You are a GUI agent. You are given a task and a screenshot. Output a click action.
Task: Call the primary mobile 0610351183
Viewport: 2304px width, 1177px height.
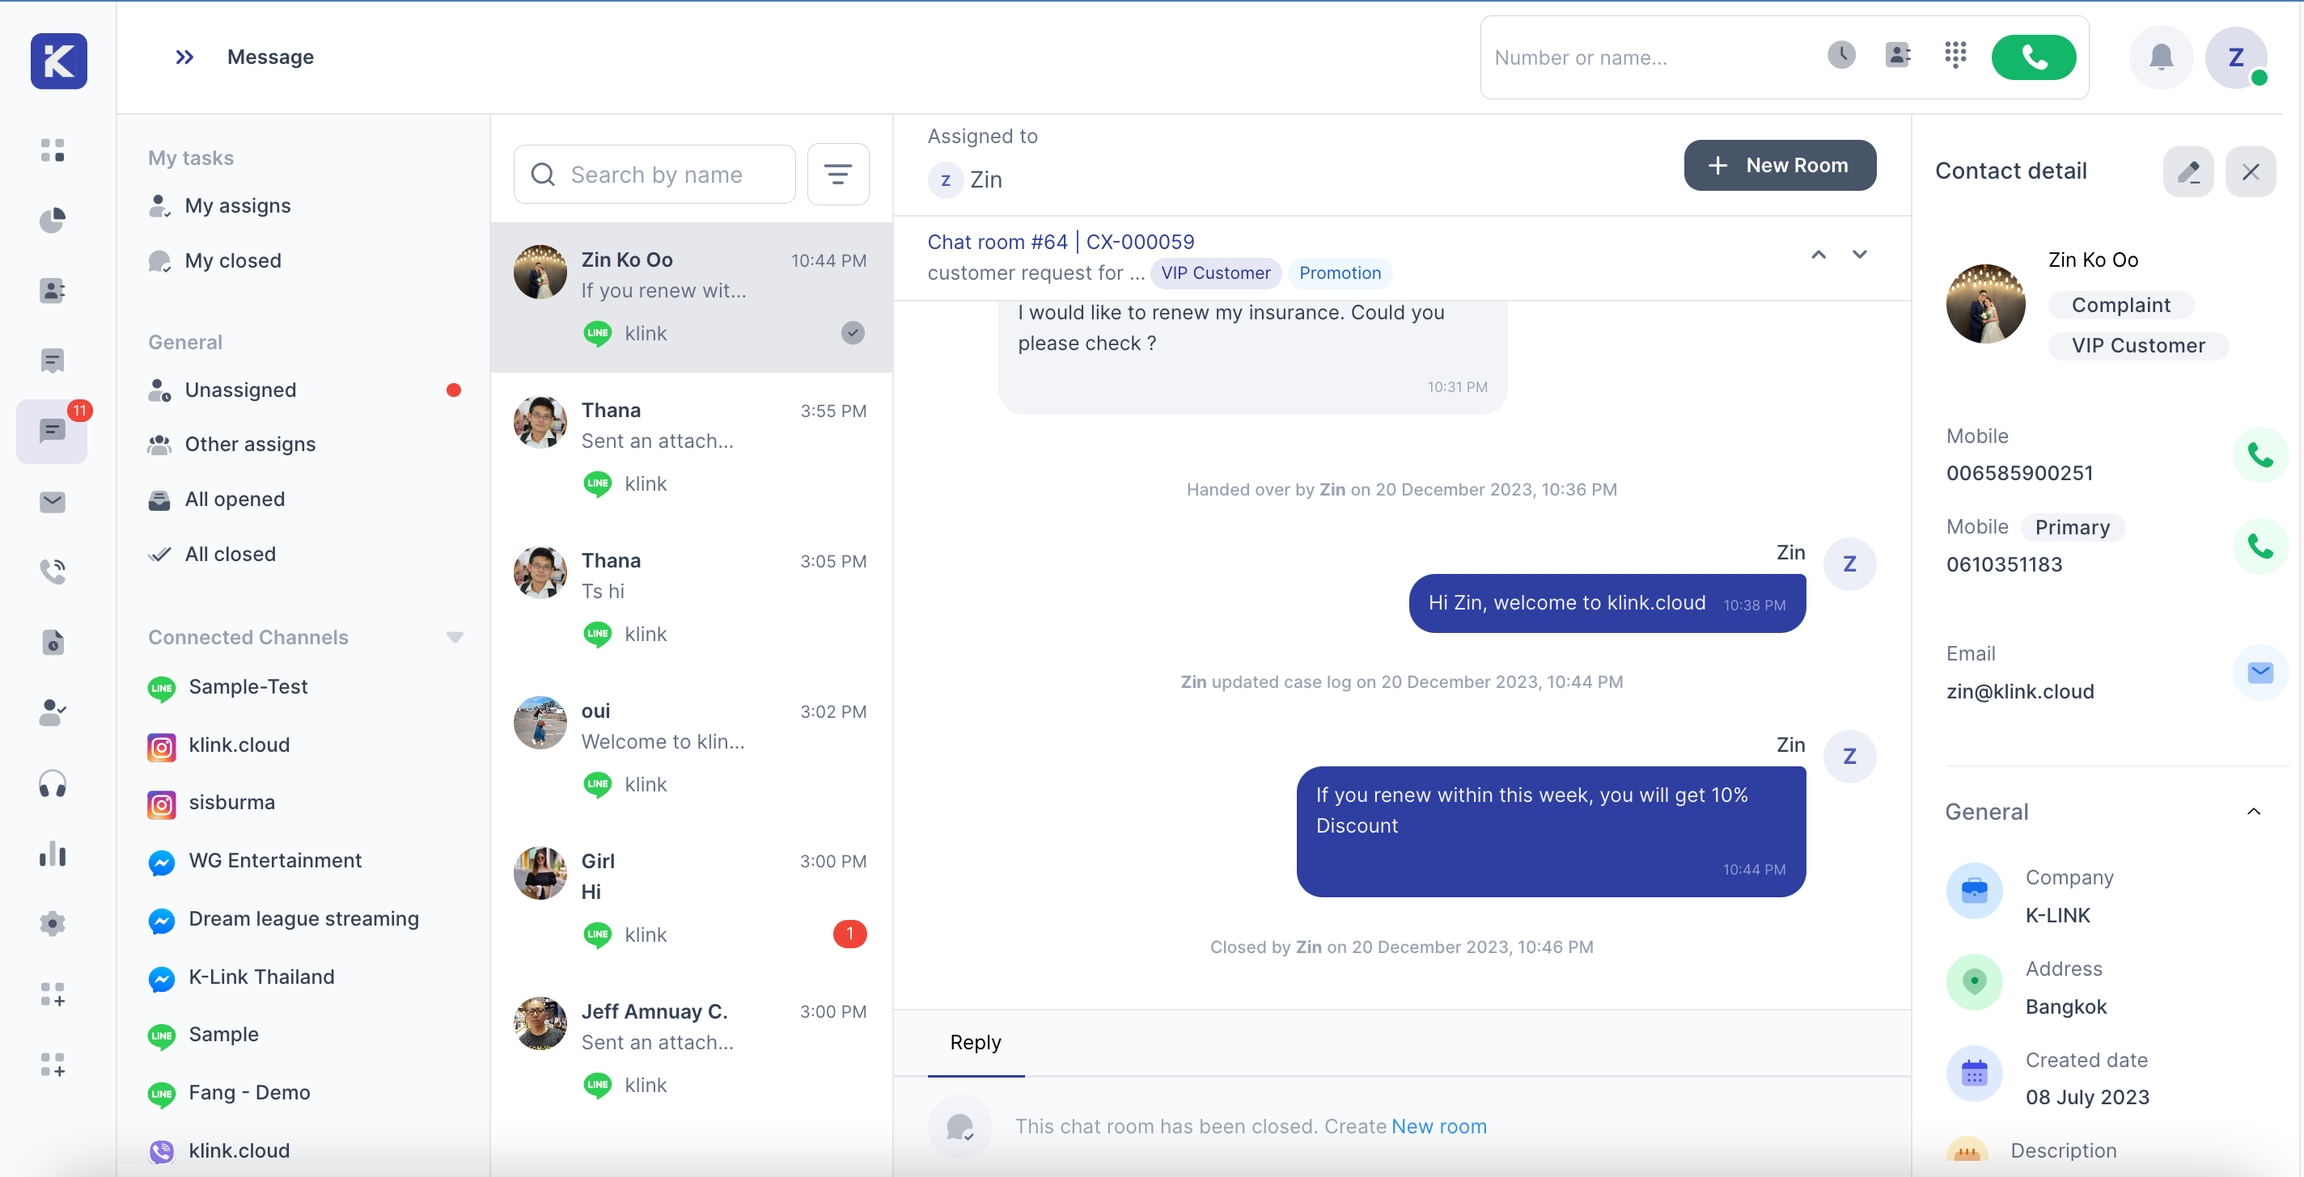point(2259,546)
